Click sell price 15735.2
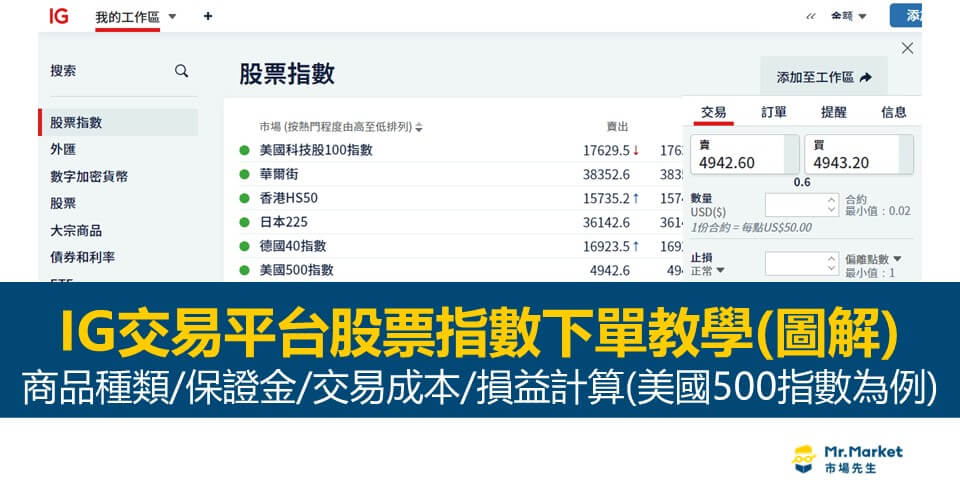Viewport: 960px width, 502px height. 606,198
